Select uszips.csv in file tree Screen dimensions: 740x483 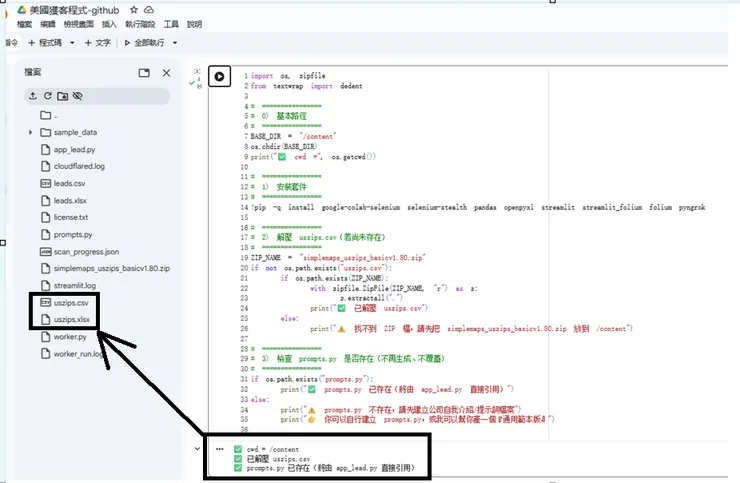(x=70, y=302)
